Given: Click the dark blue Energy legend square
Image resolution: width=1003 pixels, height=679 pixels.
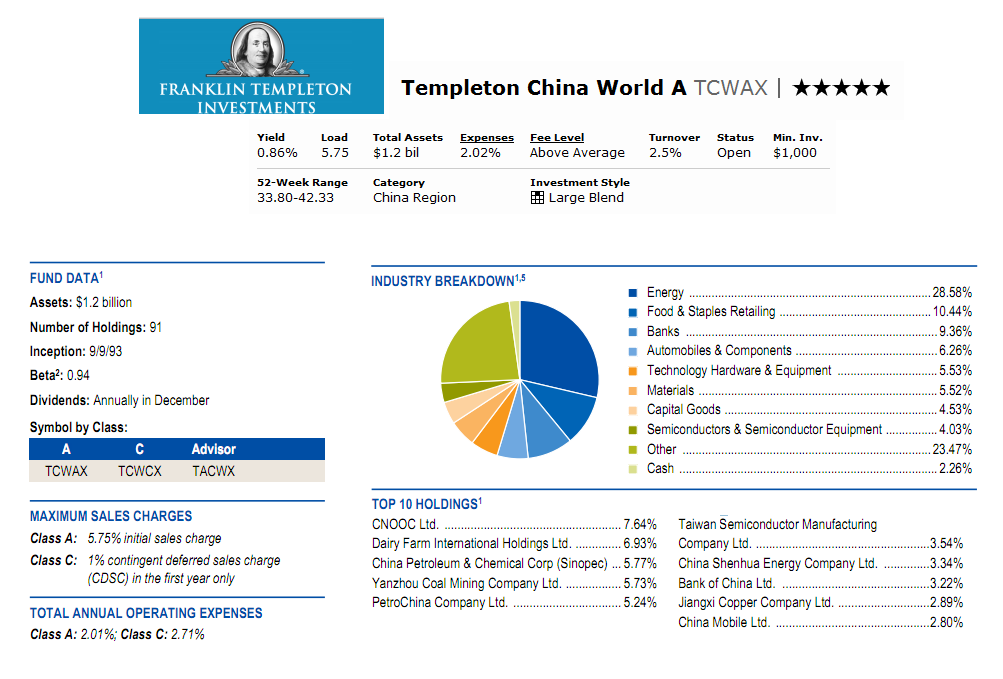Looking at the screenshot, I should (x=630, y=292).
